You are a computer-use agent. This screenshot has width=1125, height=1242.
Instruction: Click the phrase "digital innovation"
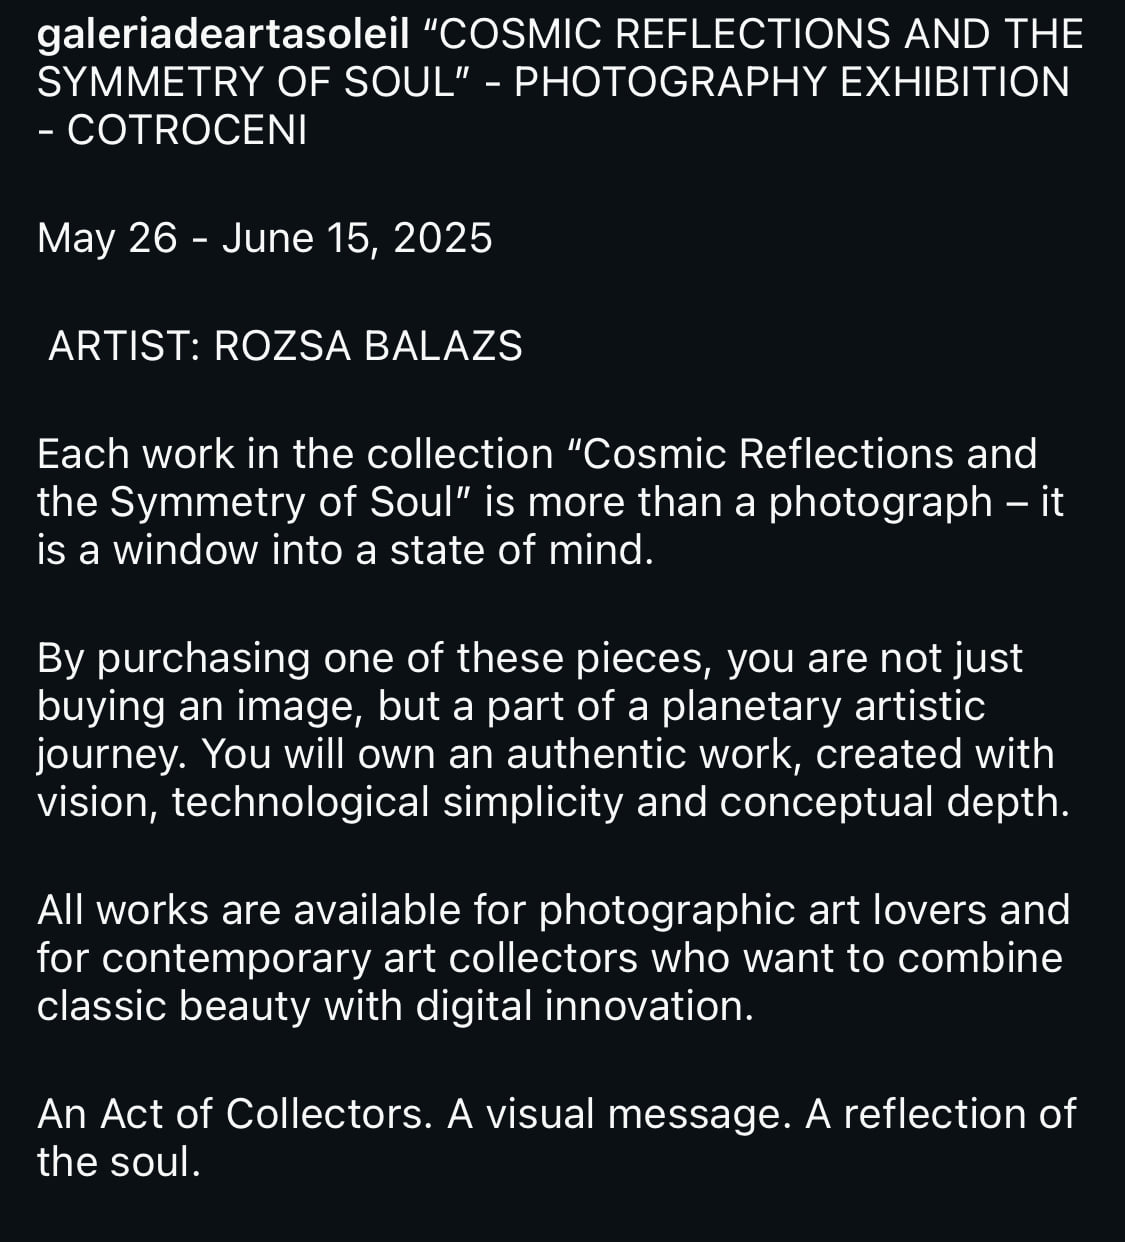584,1006
